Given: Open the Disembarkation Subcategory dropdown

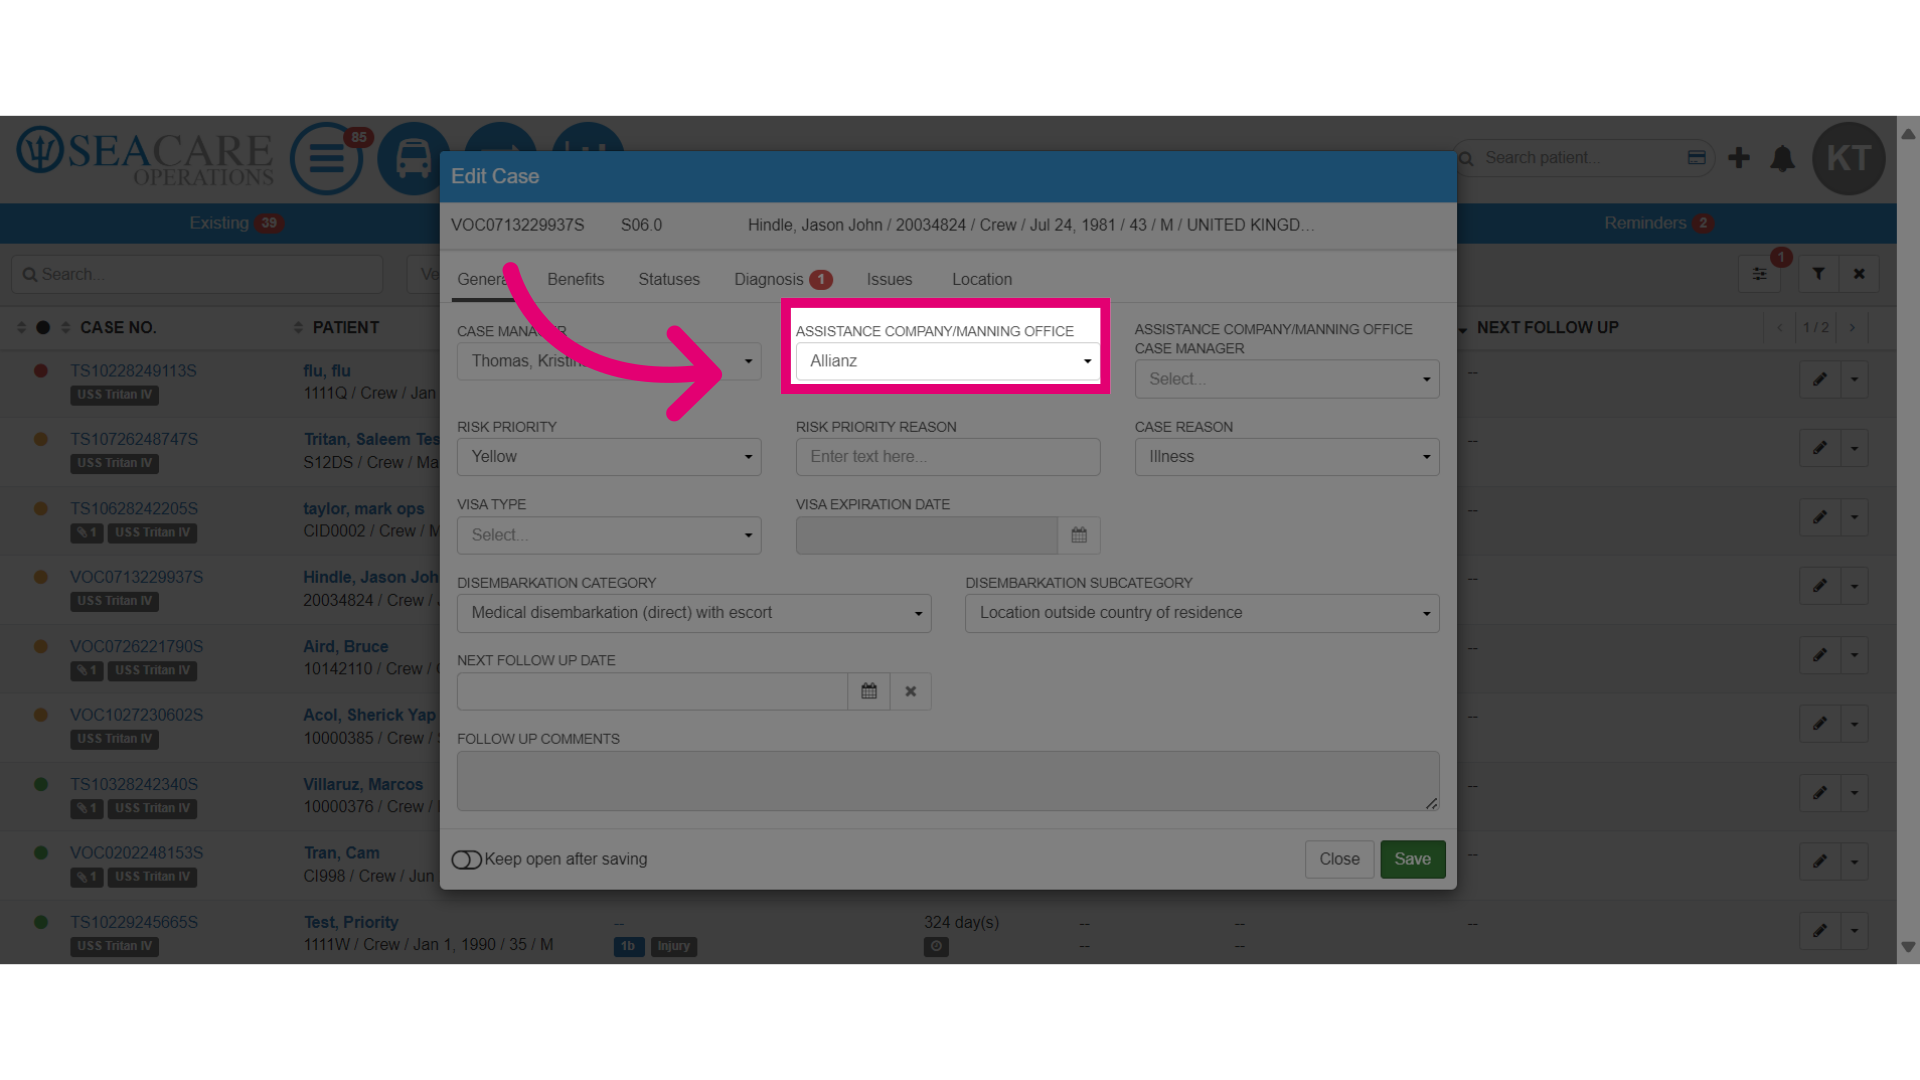Looking at the screenshot, I should pyautogui.click(x=1202, y=613).
